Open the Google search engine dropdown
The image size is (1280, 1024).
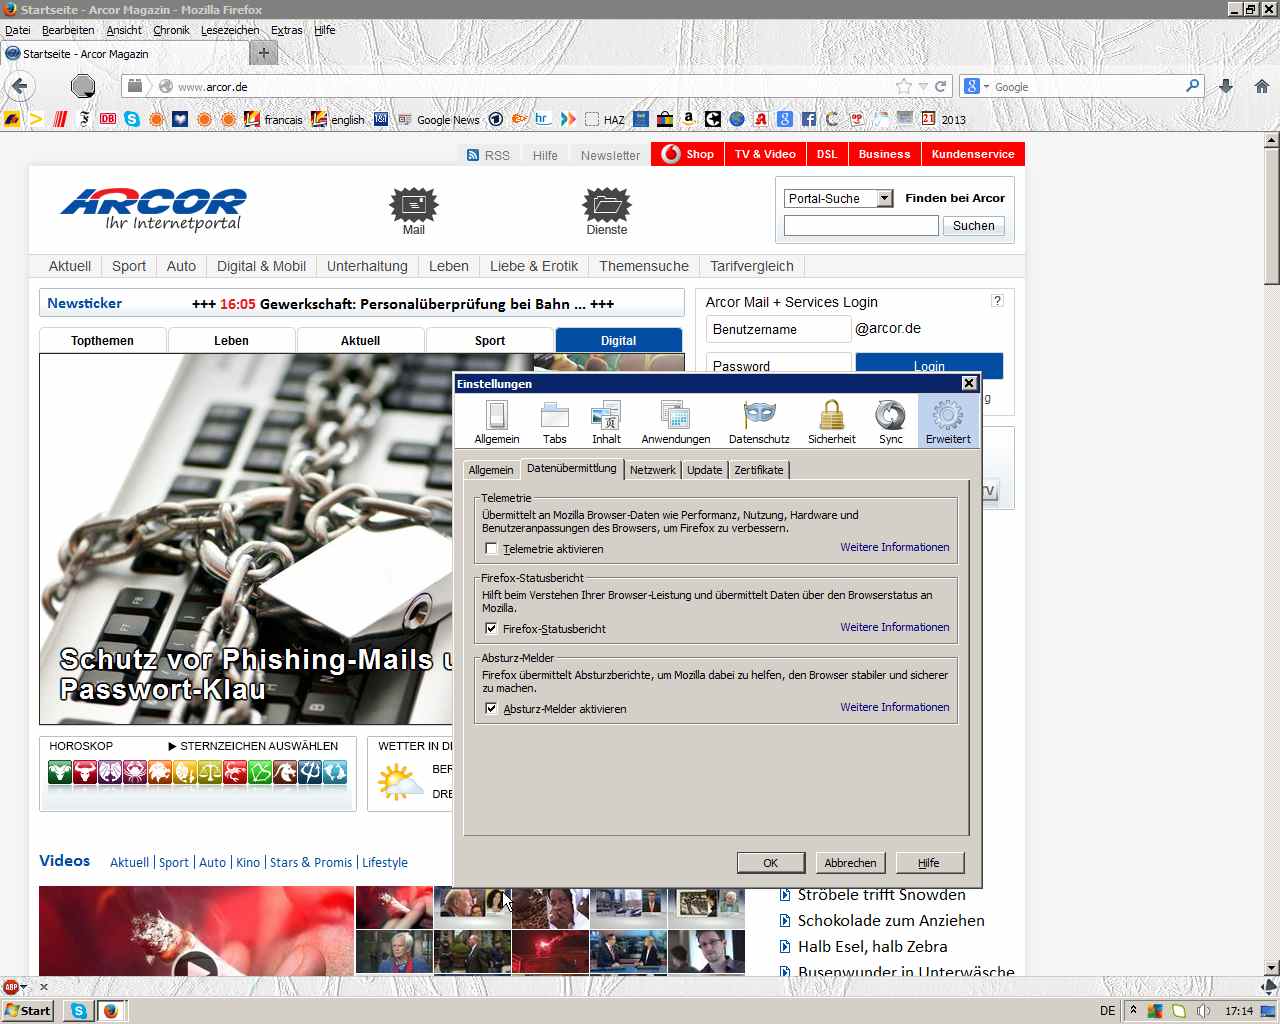point(977,87)
